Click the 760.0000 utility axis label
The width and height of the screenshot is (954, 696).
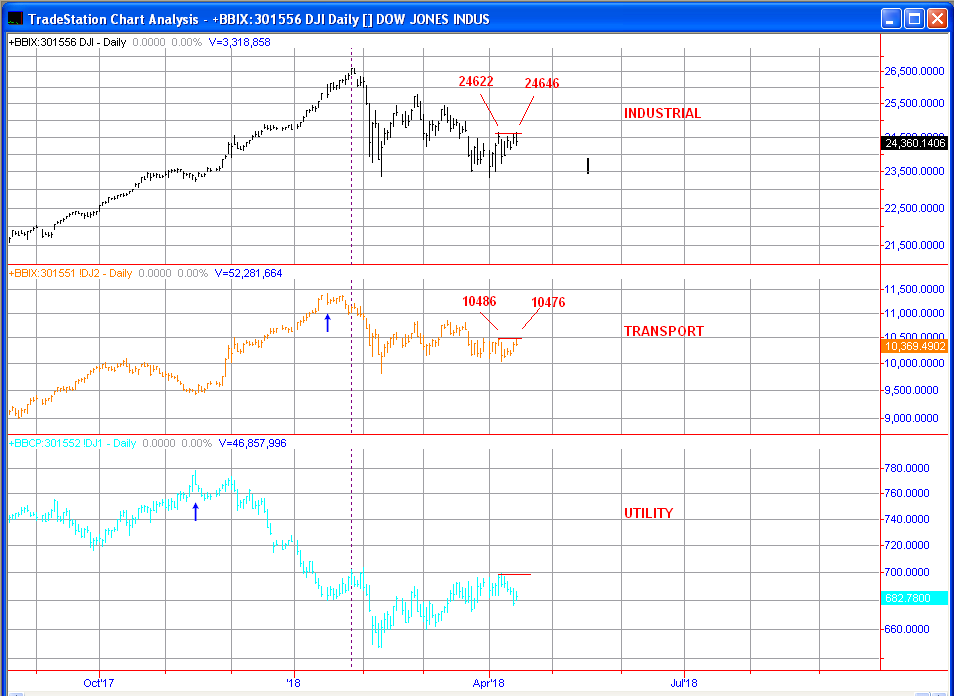pyautogui.click(x=907, y=493)
